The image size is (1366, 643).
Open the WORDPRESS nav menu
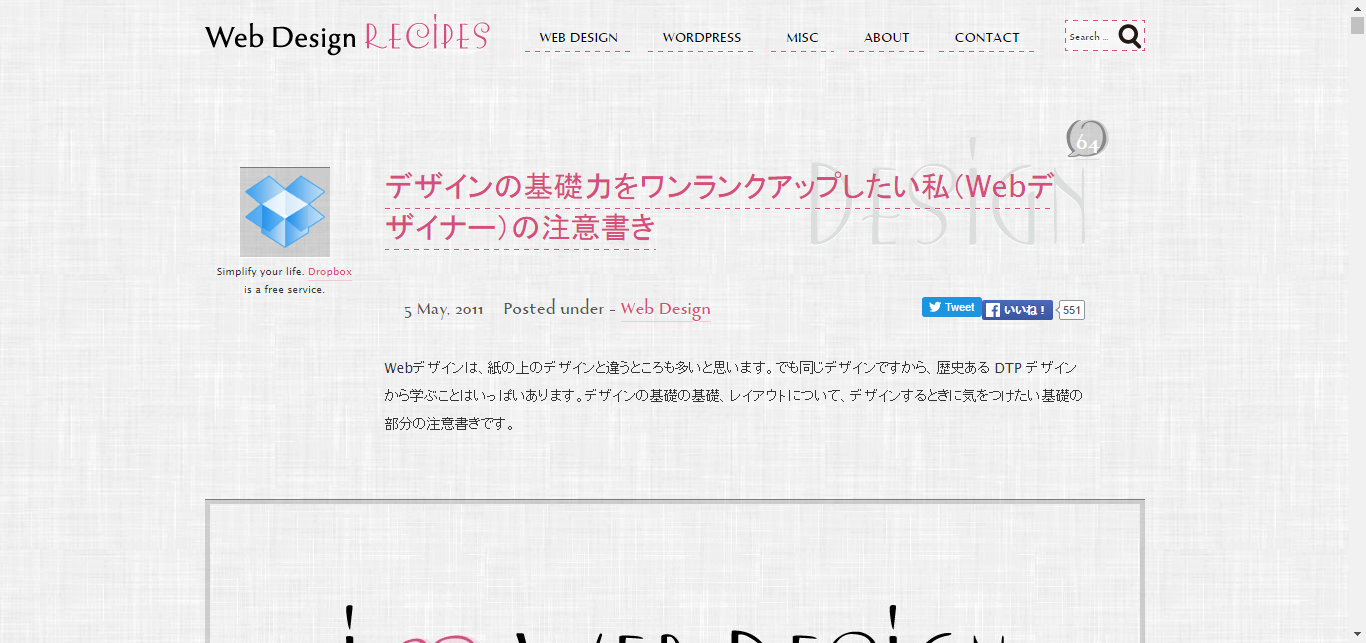point(701,38)
